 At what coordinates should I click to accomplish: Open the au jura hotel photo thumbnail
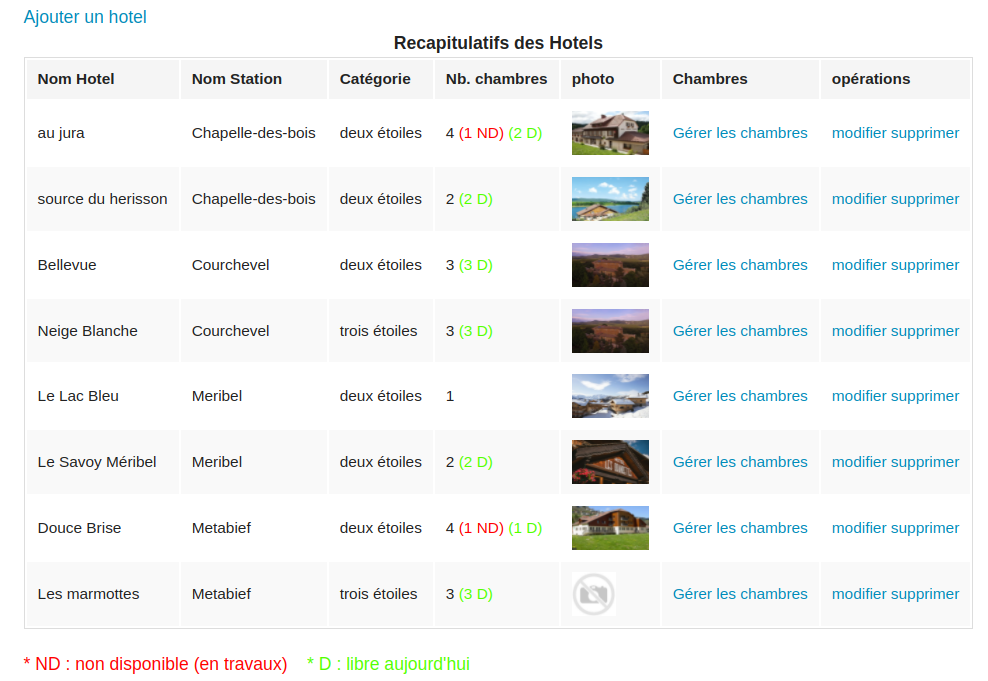pos(610,133)
